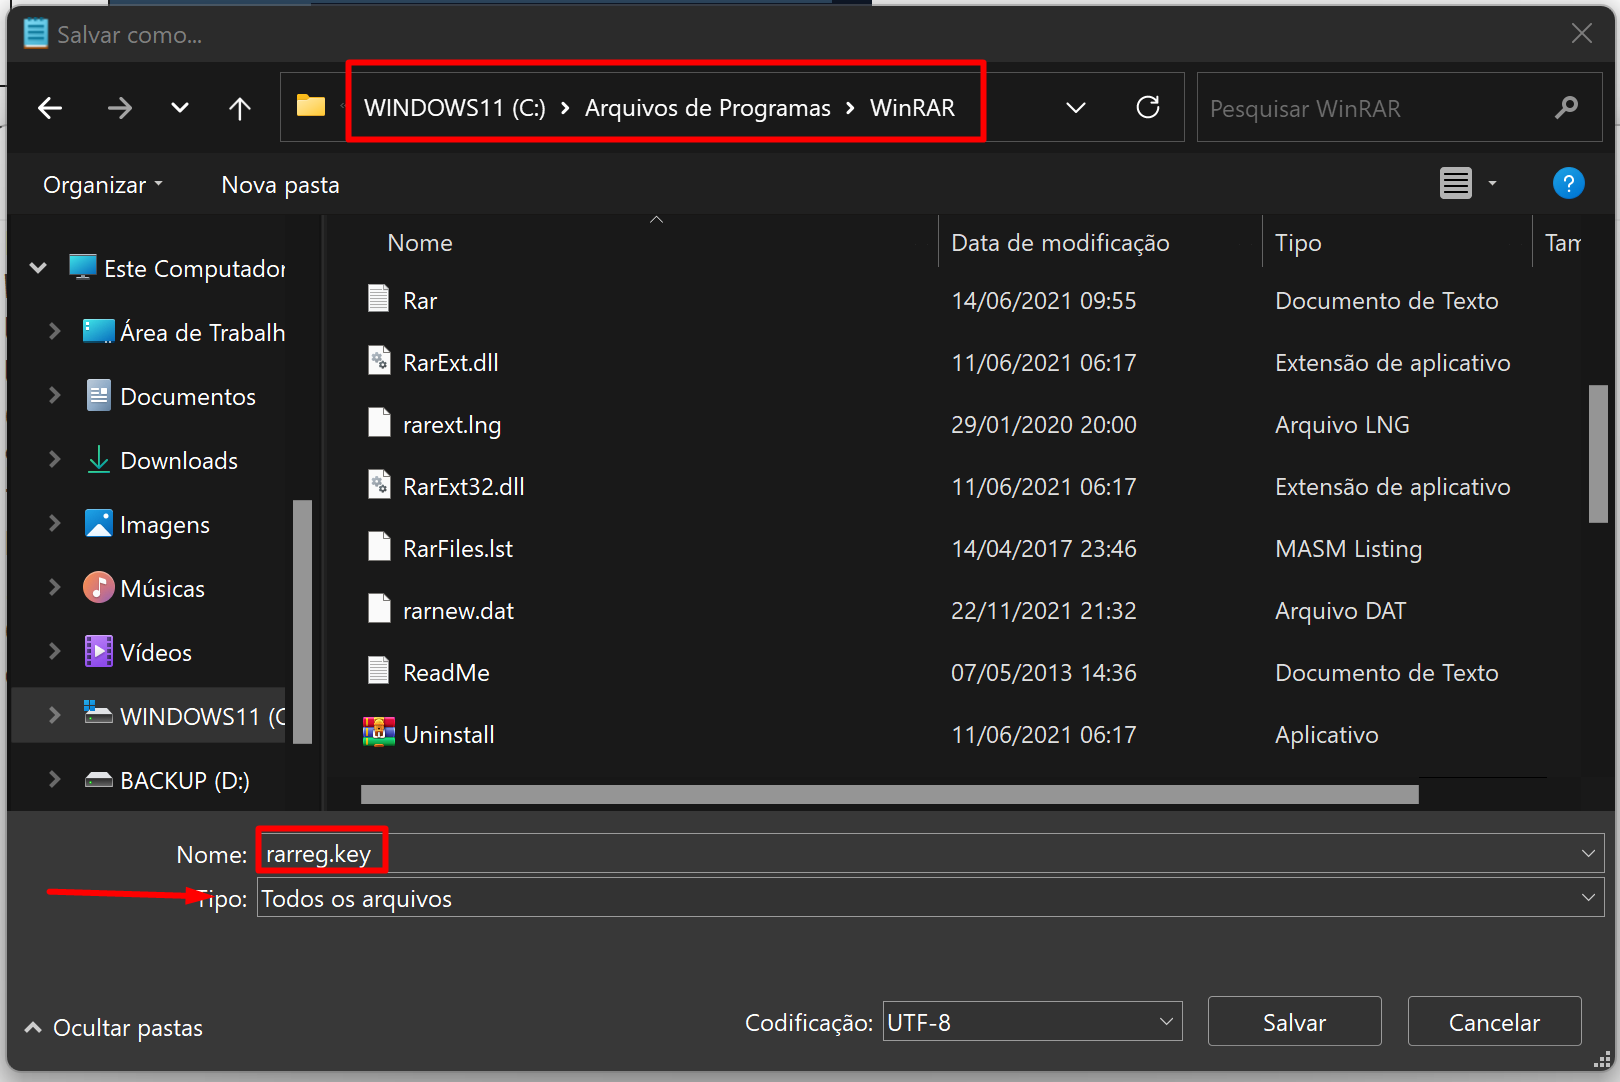Screen dimensions: 1620x1082
Task: Expand Músicas tree node
Action: [55, 587]
